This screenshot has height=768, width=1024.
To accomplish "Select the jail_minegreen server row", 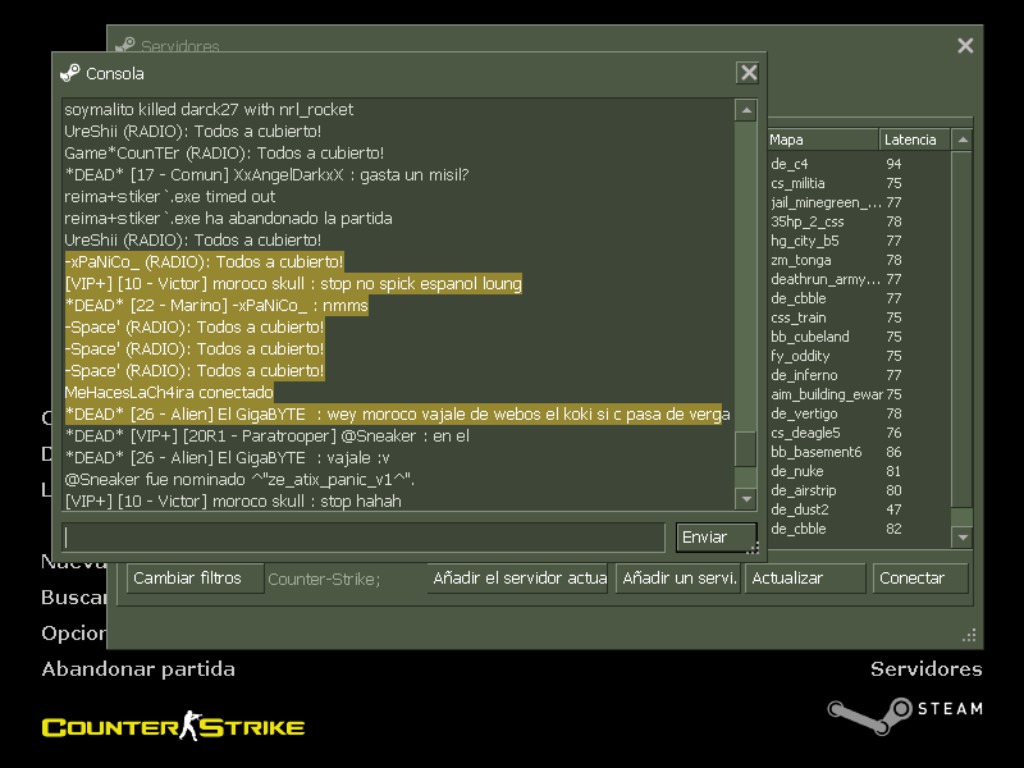I will point(859,202).
